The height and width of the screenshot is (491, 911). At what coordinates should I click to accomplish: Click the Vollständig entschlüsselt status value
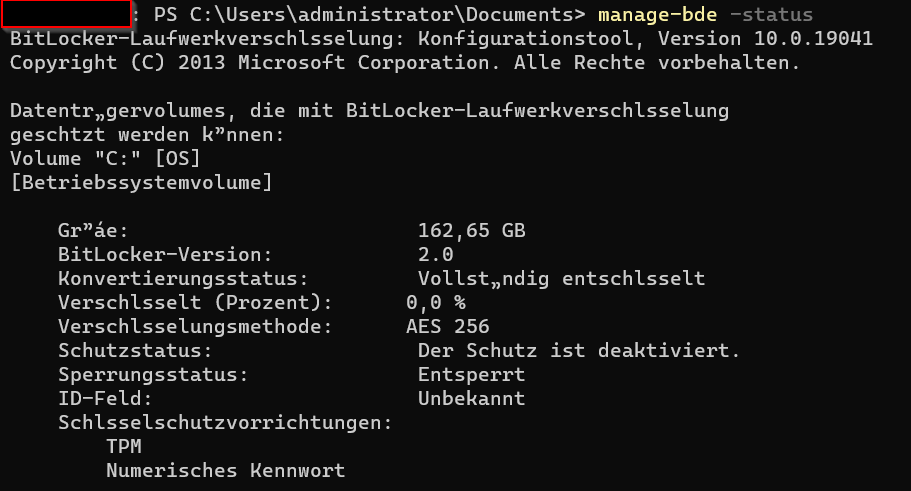(561, 278)
